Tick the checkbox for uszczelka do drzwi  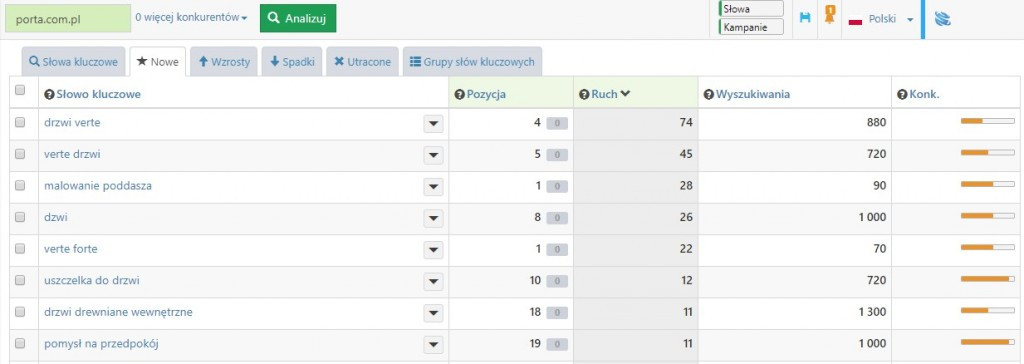tap(20, 280)
